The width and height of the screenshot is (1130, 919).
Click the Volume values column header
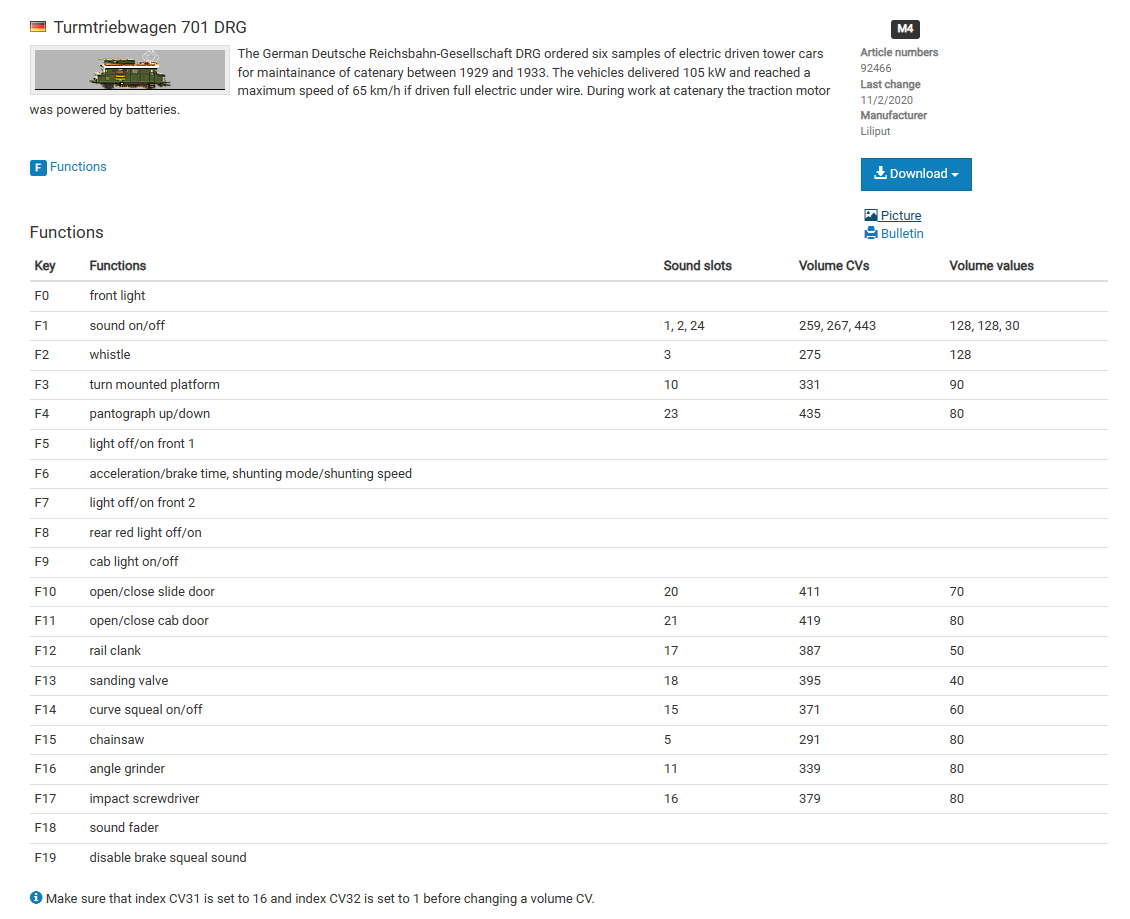[x=991, y=266]
